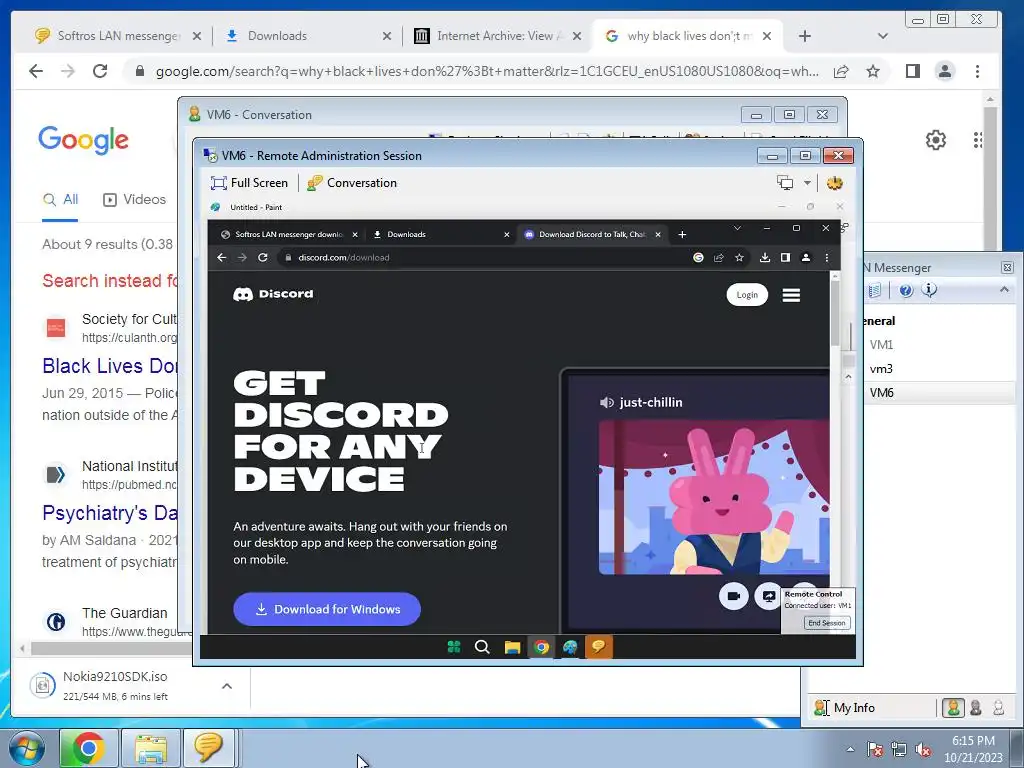The width and height of the screenshot is (1024, 768).
Task: Switch to remote Softros LAN messenger download tab
Action: point(288,234)
